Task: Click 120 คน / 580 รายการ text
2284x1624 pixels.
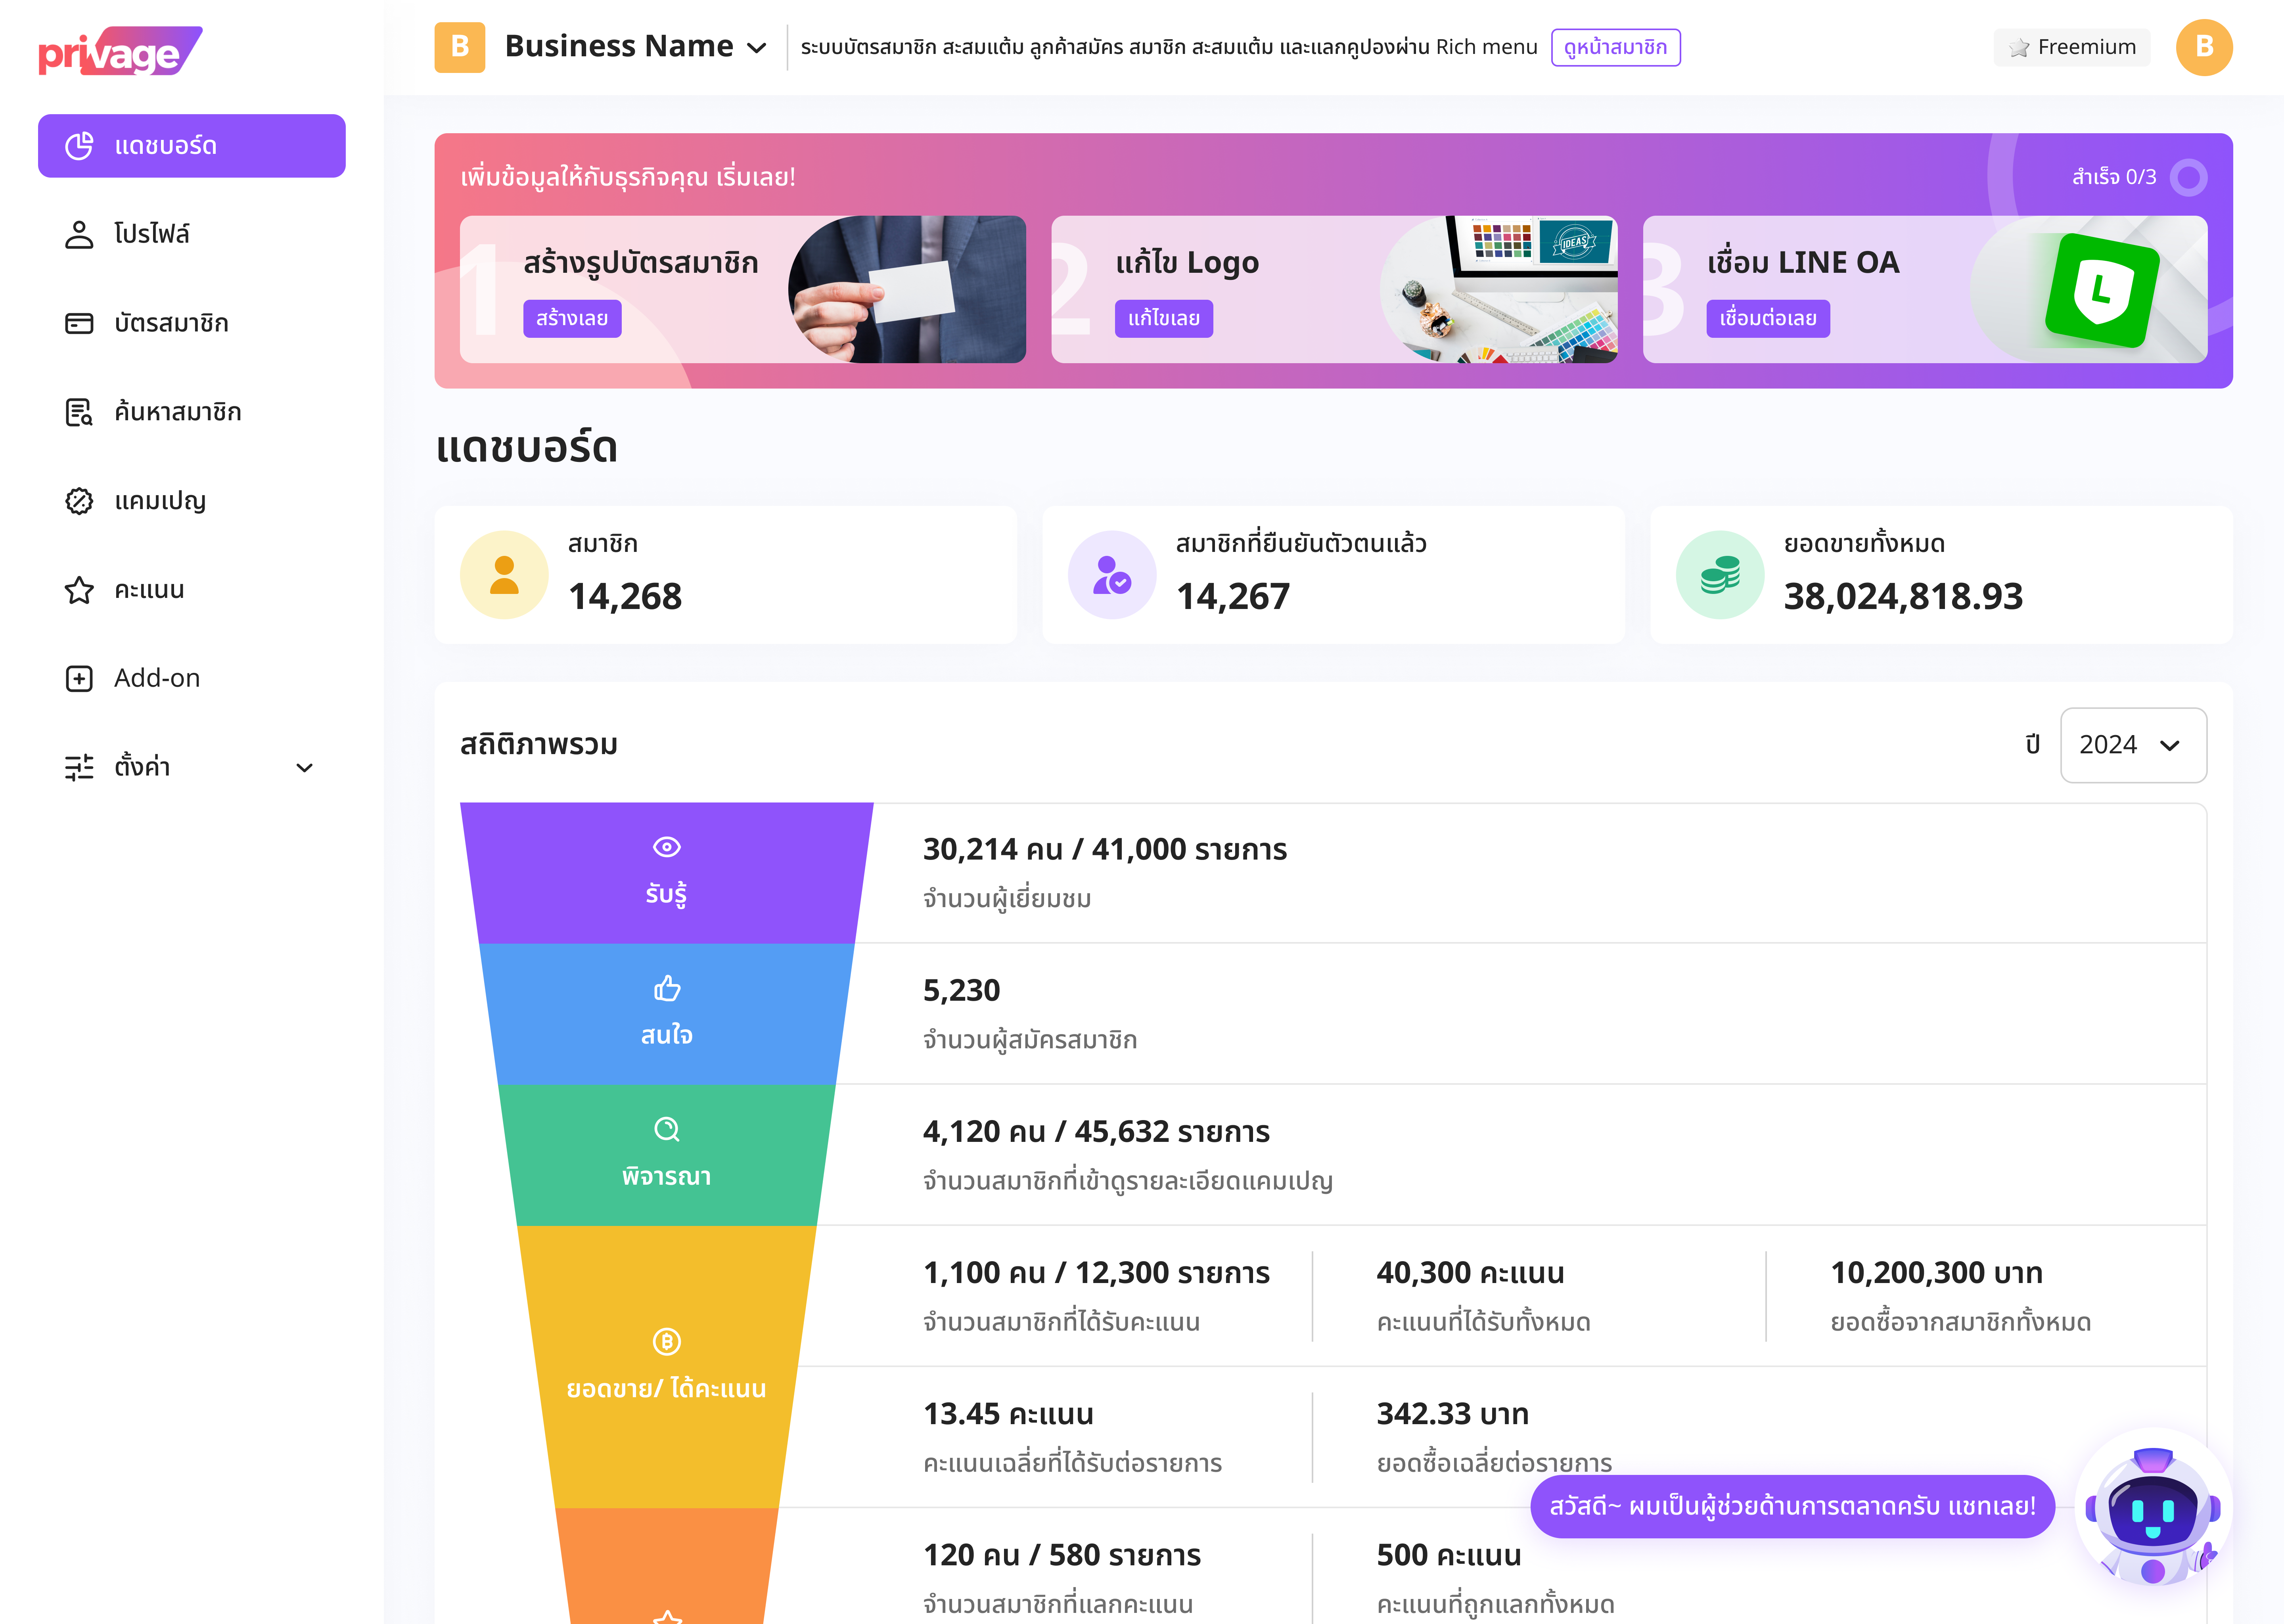Action: pos(1062,1556)
